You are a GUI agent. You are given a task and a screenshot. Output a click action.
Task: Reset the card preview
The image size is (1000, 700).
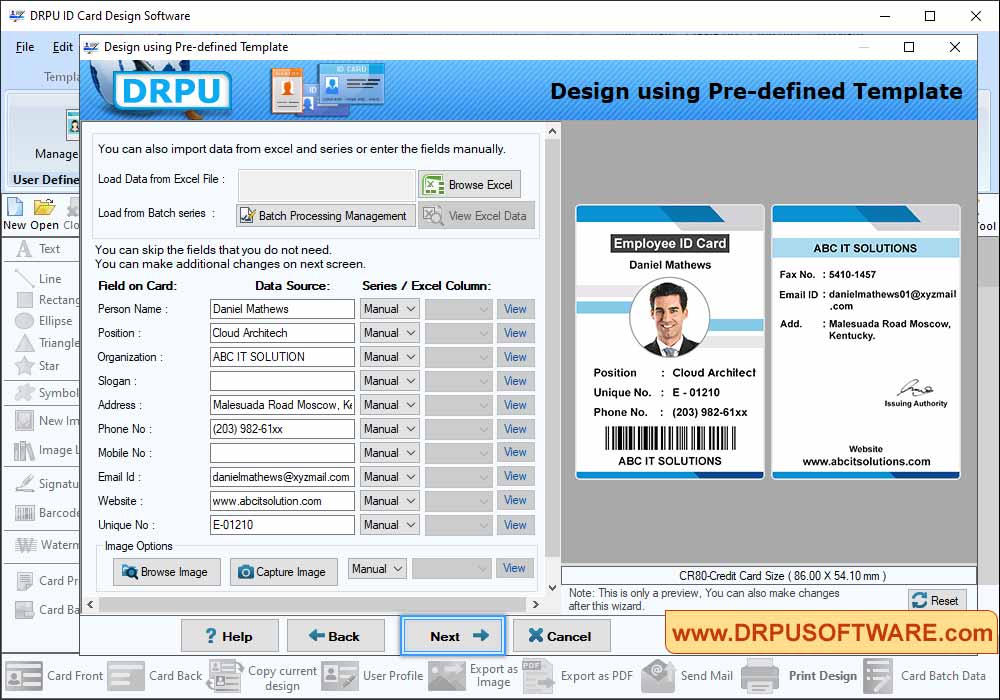(x=937, y=600)
